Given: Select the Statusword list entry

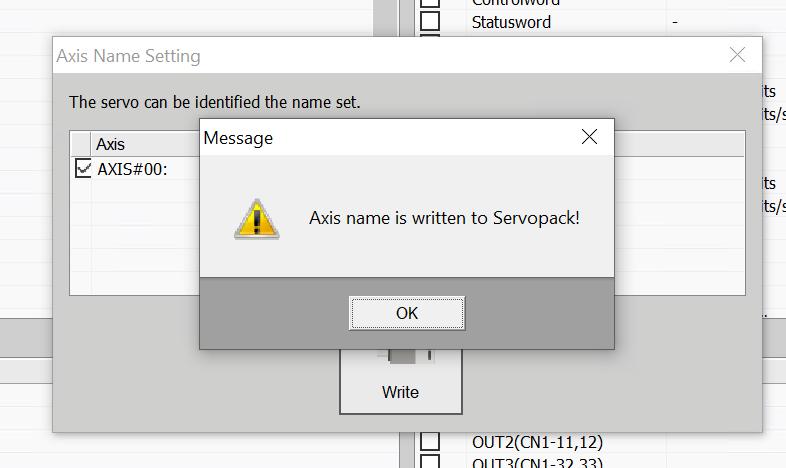Looking at the screenshot, I should coord(511,22).
